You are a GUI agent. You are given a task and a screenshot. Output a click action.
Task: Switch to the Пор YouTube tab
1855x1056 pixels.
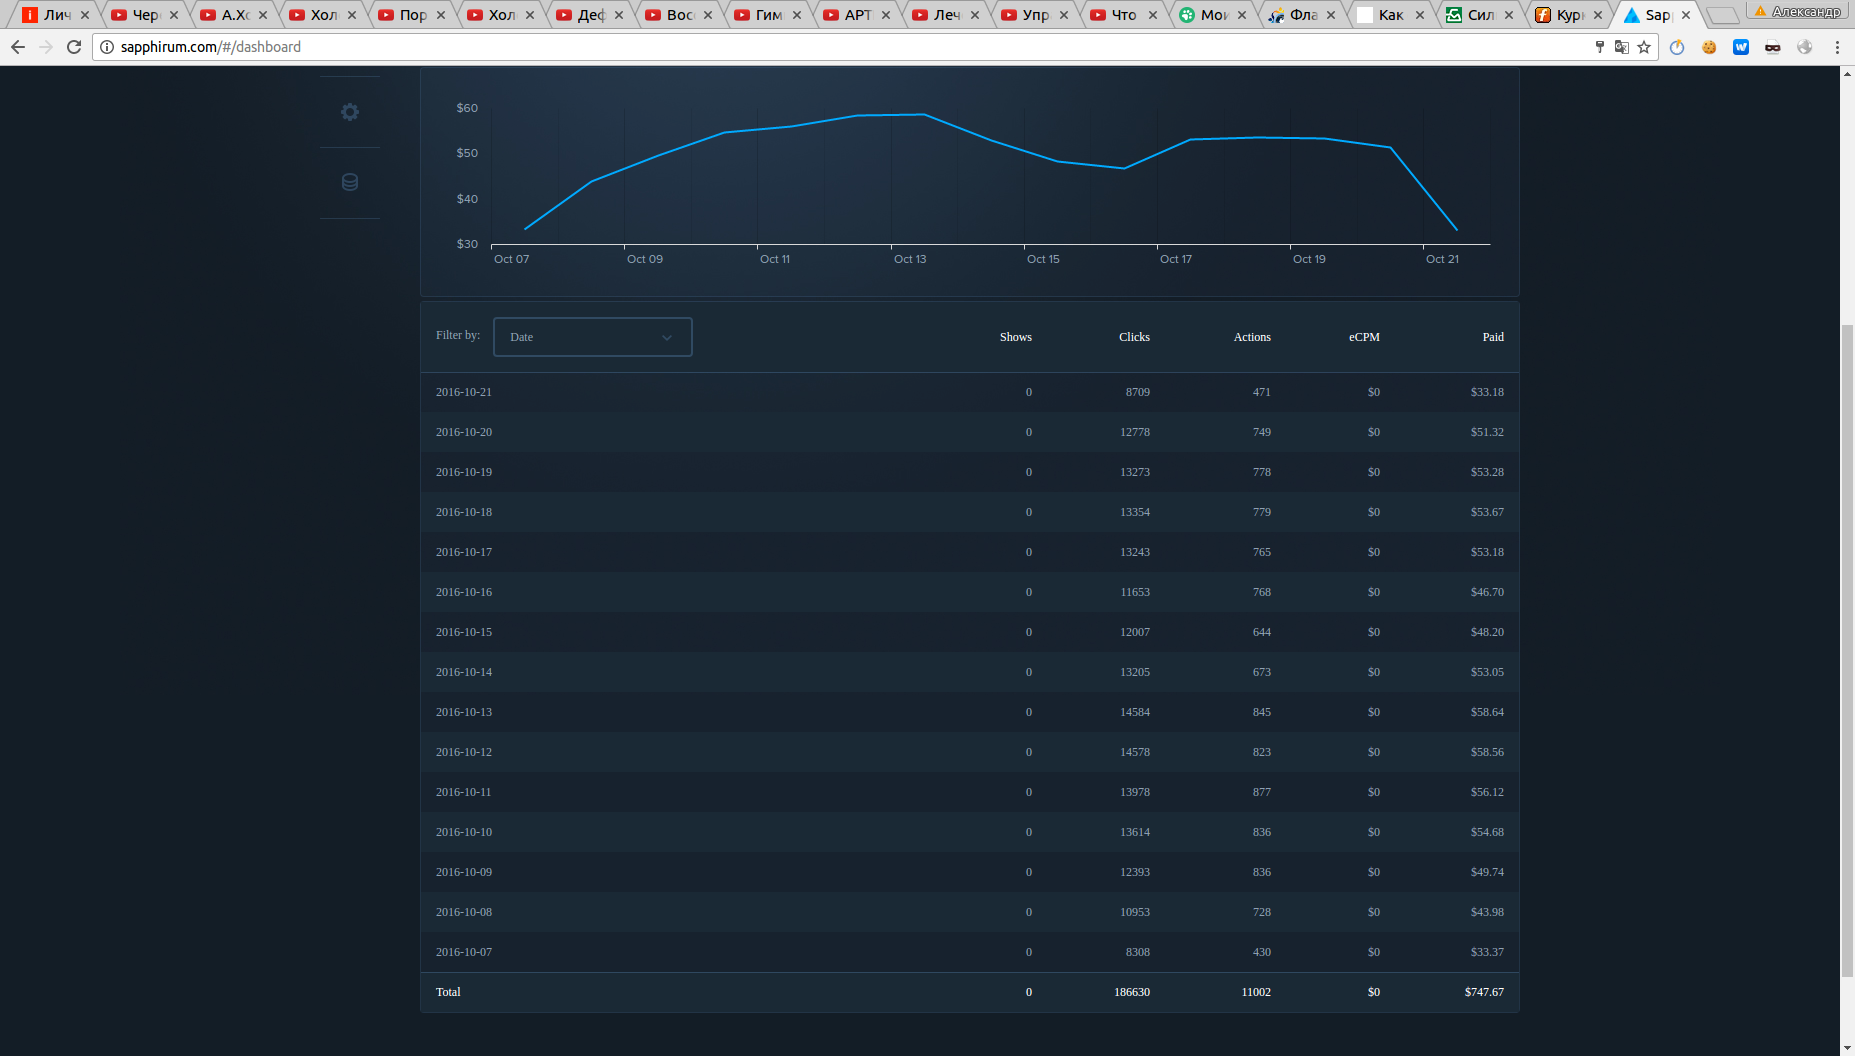coord(412,15)
